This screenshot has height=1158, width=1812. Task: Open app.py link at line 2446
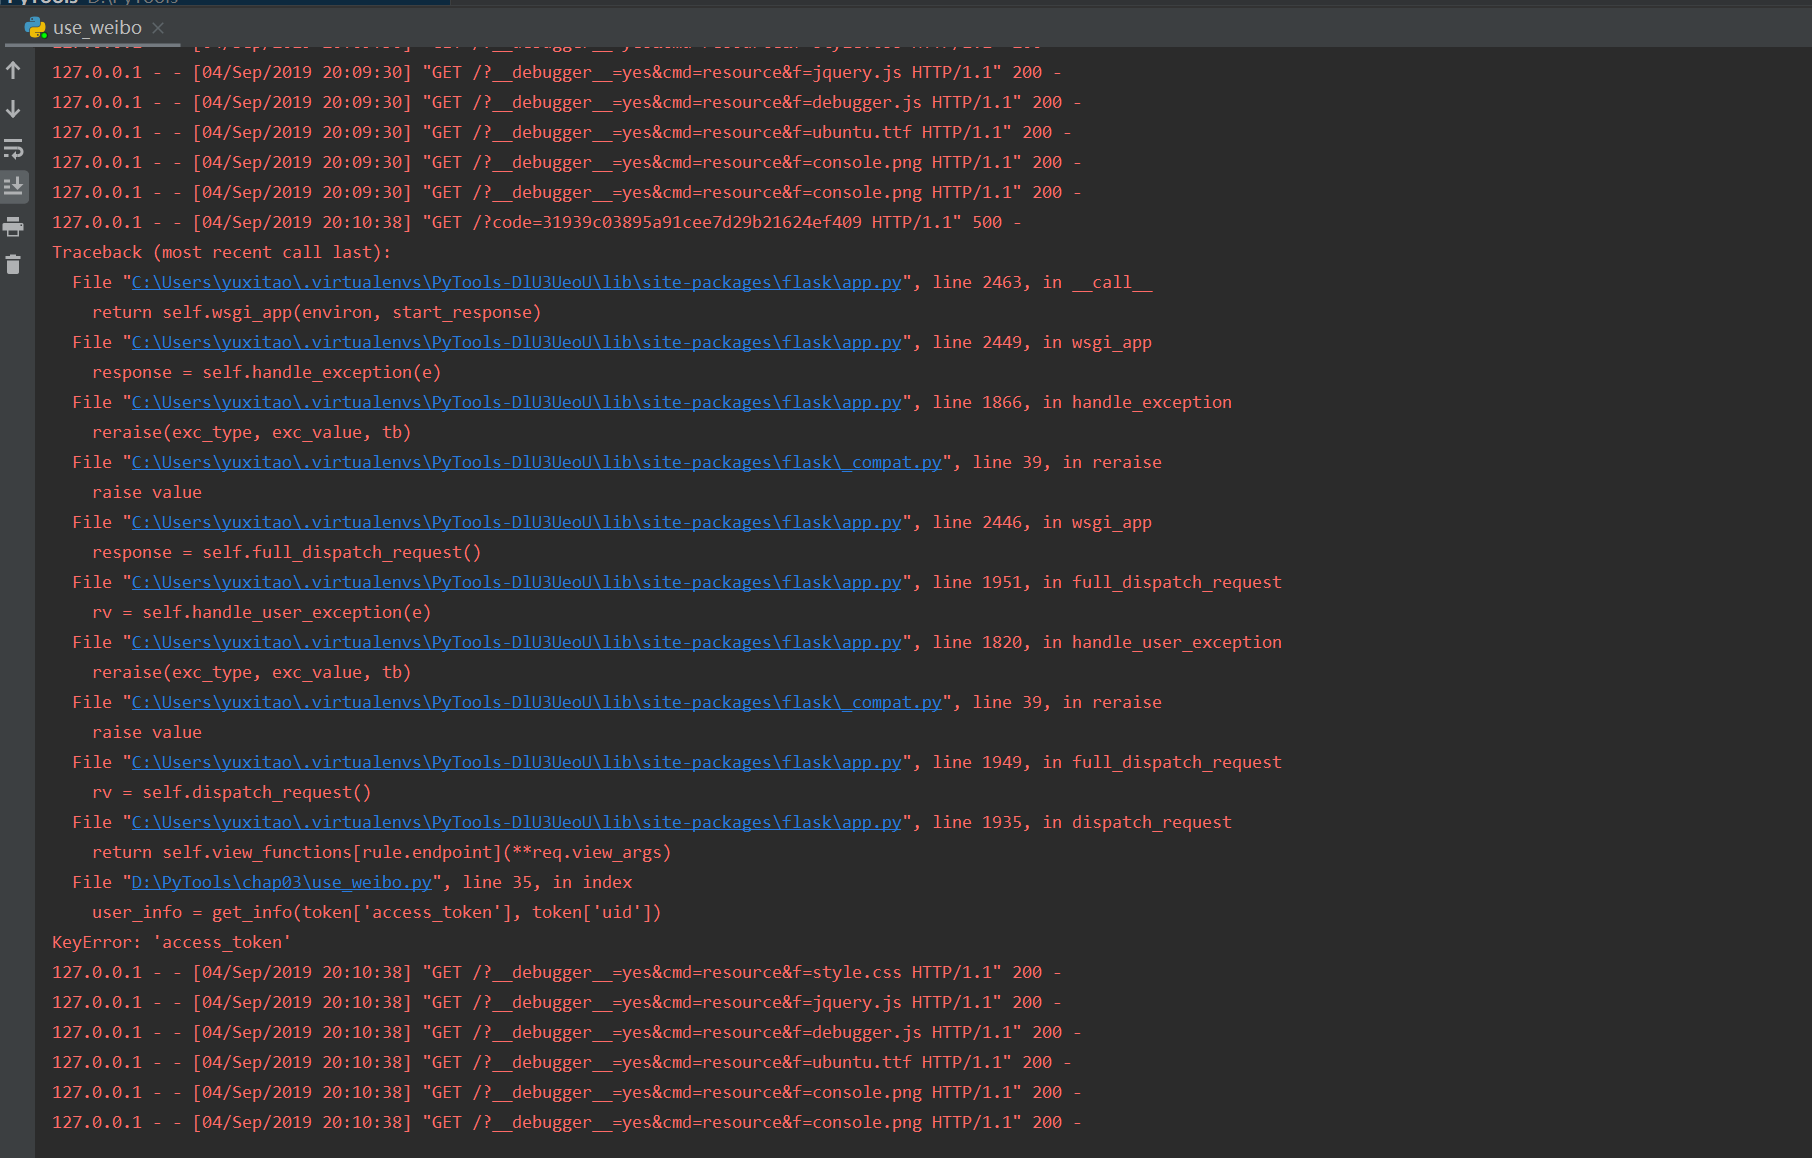(x=516, y=523)
